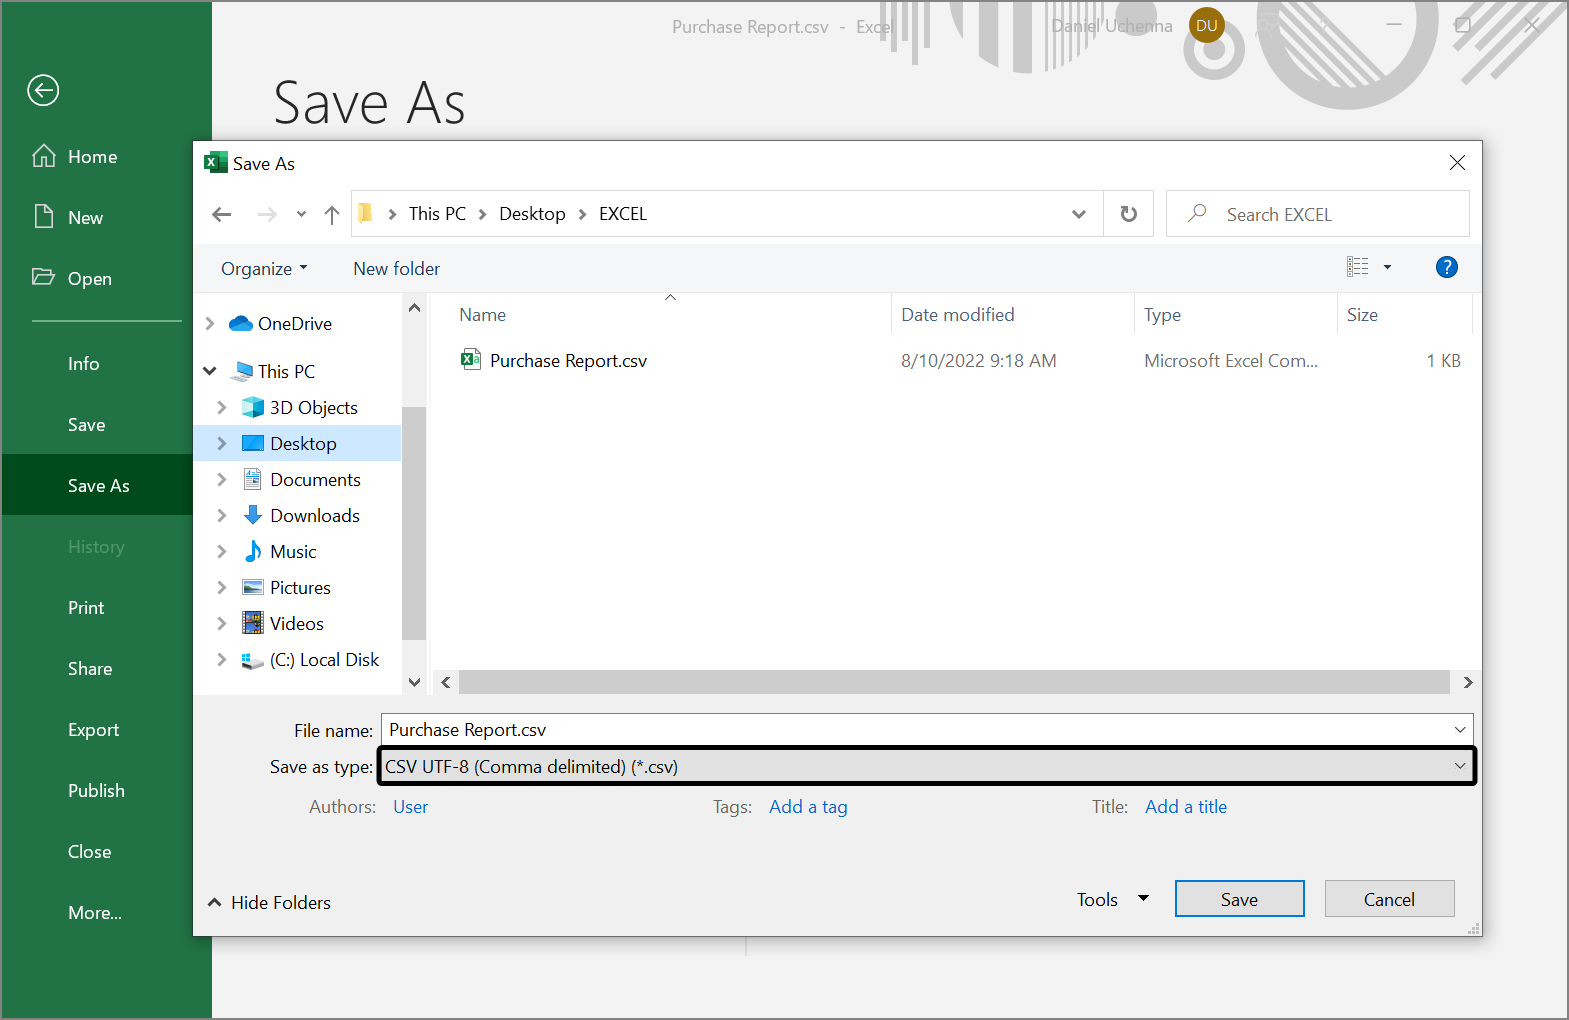Click the Open folder icon in sidebar

(x=43, y=277)
